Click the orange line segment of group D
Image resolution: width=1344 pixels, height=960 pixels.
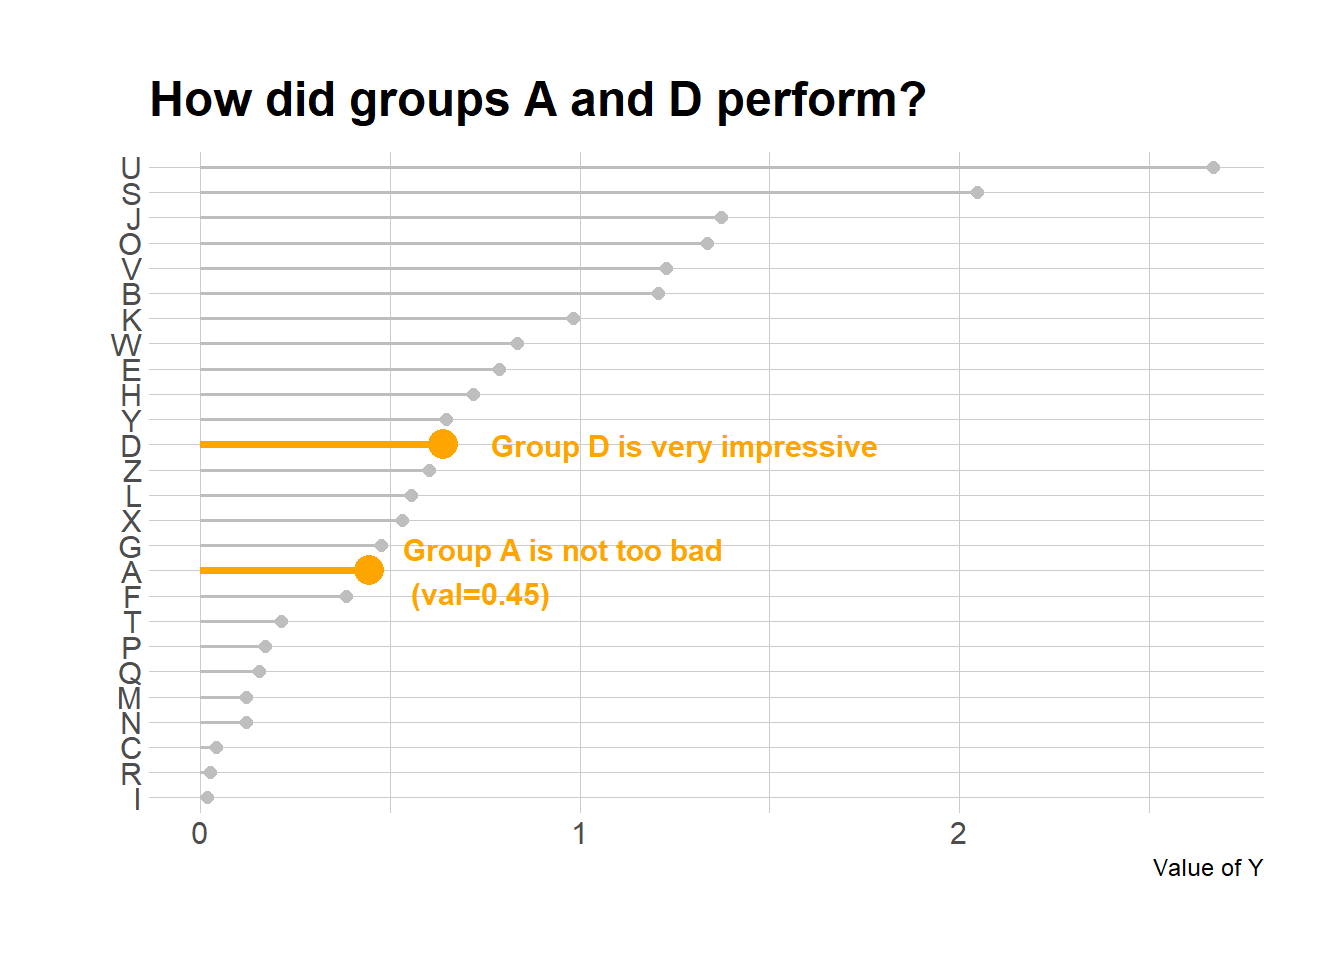[310, 444]
